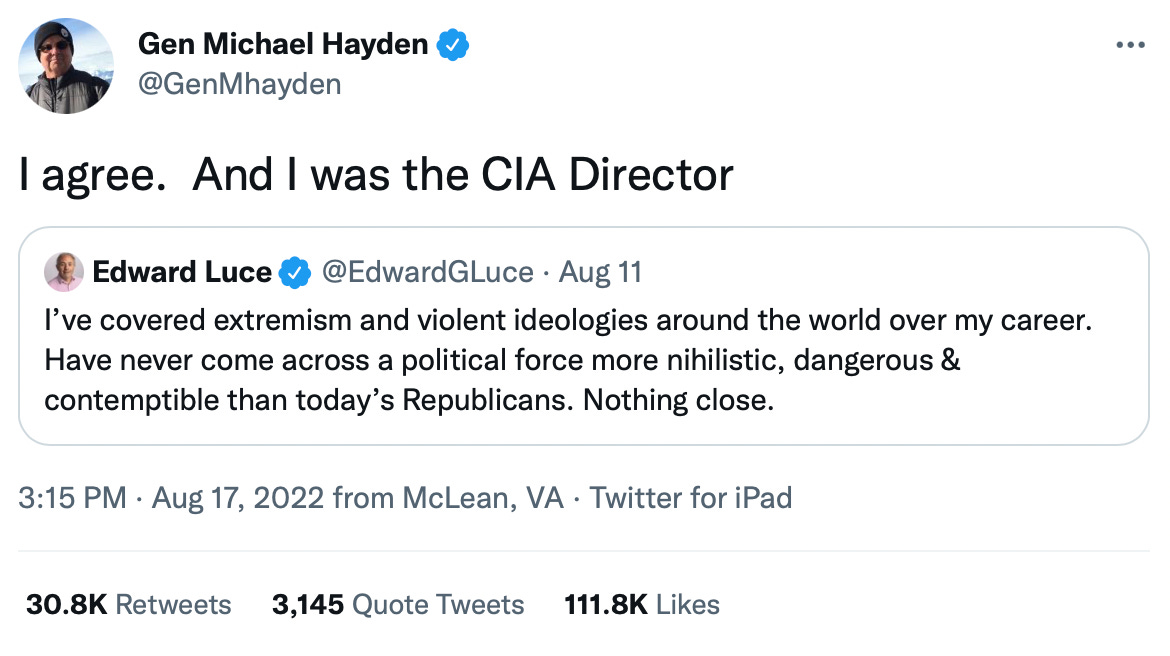
Task: View the 30.8K Retweets list
Action: pos(128,605)
